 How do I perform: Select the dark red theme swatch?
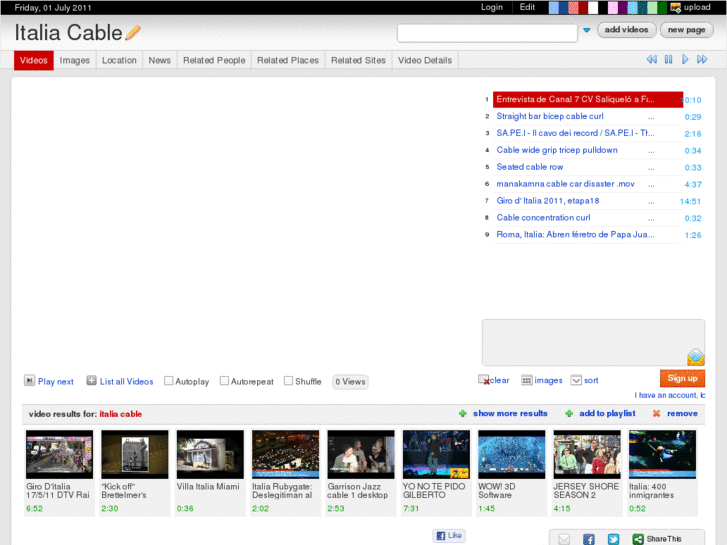[583, 7]
